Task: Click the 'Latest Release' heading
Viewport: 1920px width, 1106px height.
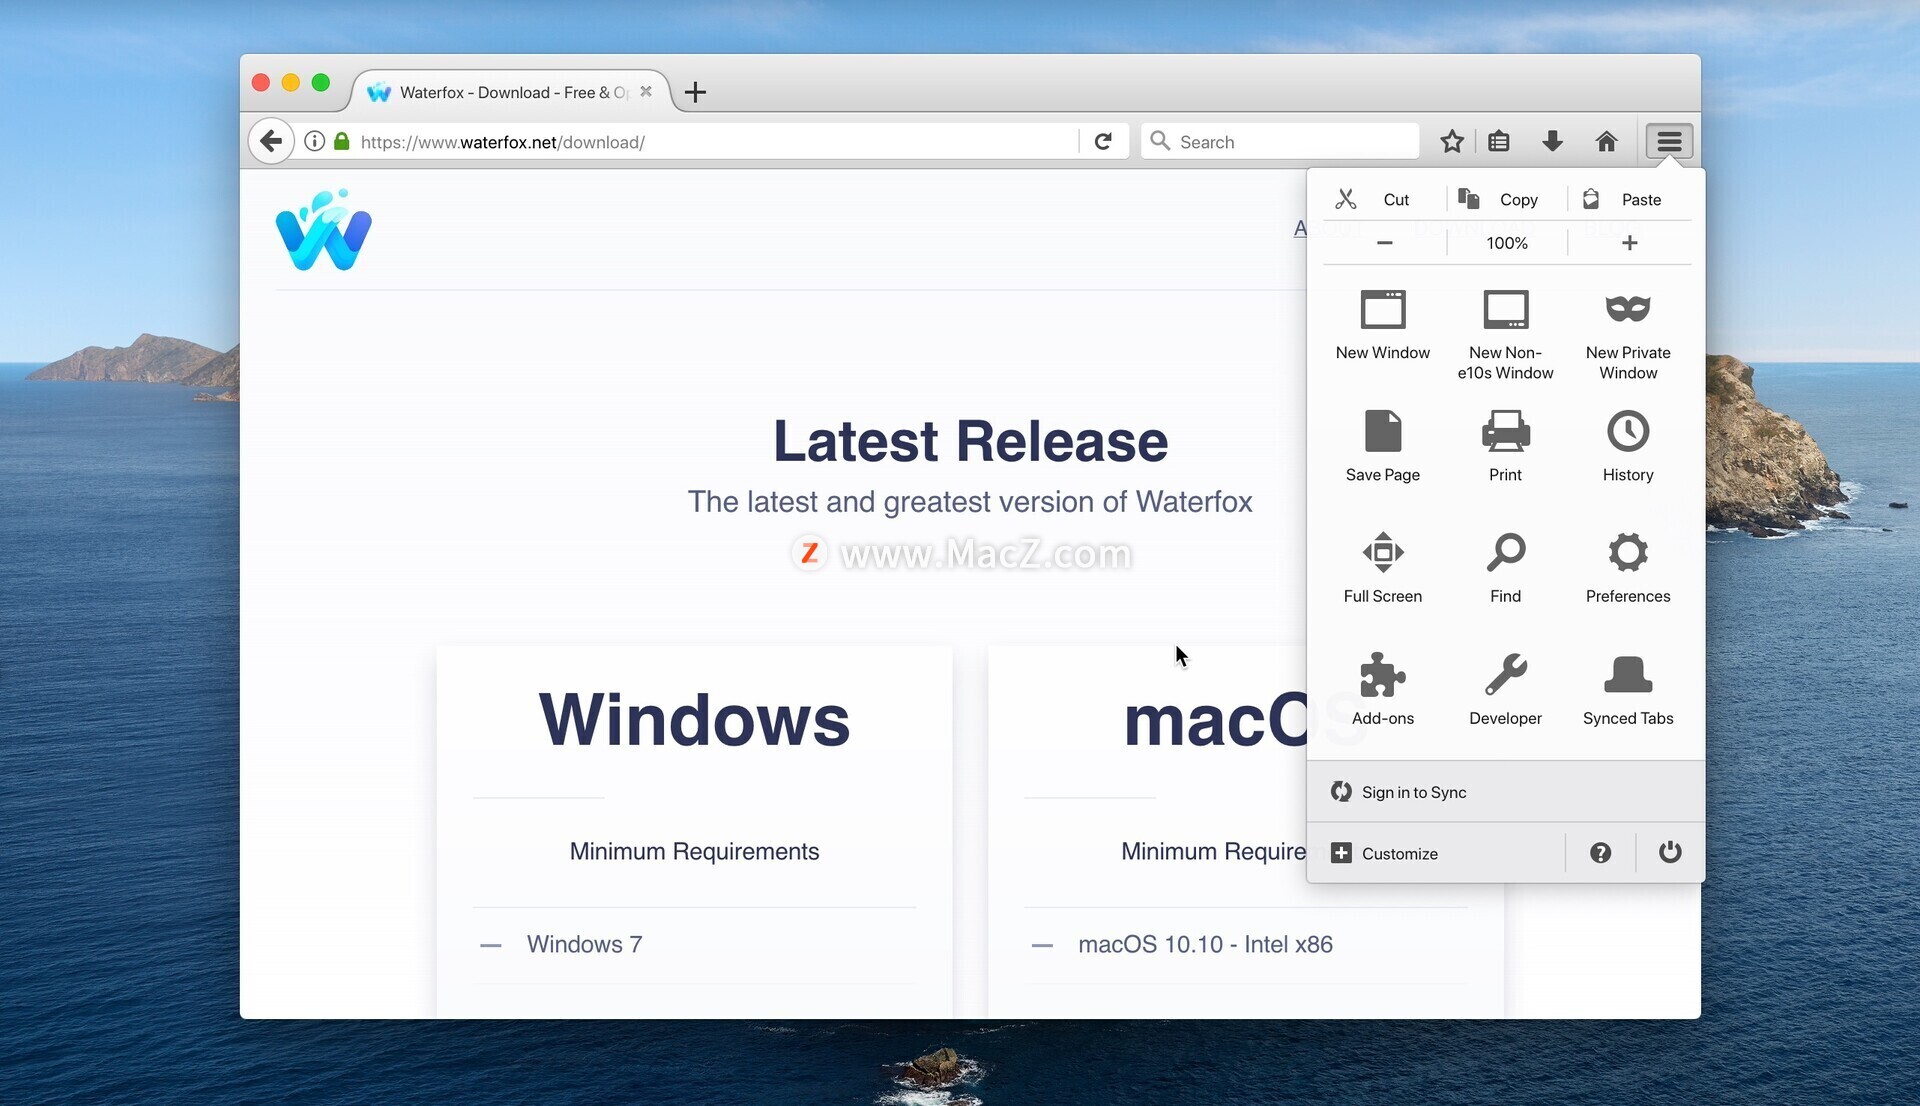Action: point(970,441)
